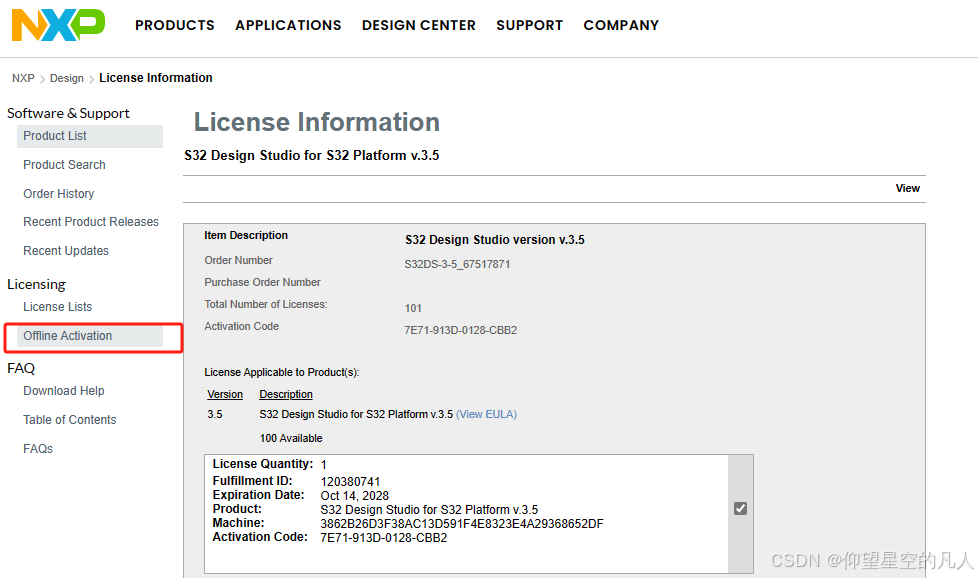Viewport: 978px width, 578px height.
Task: Open Table of Contents link
Action: pos(70,420)
